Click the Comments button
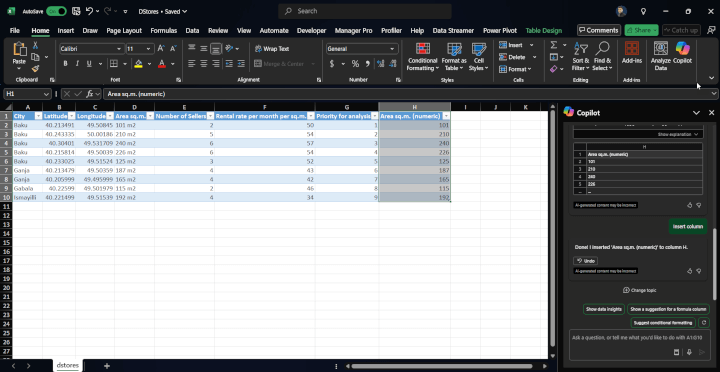Viewport: 720px width, 372px height. (x=599, y=30)
